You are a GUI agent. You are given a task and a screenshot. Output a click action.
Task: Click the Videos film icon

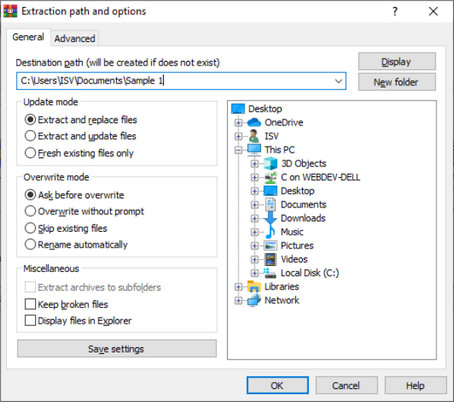click(x=270, y=259)
